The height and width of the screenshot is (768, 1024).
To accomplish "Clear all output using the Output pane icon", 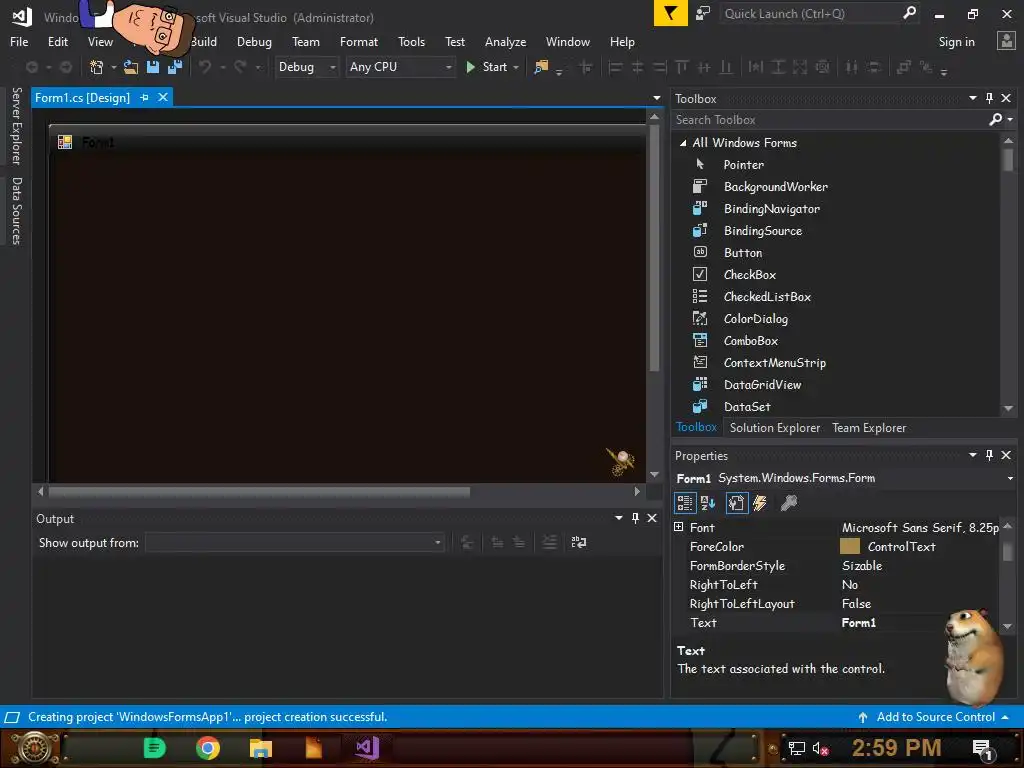I will coord(549,542).
